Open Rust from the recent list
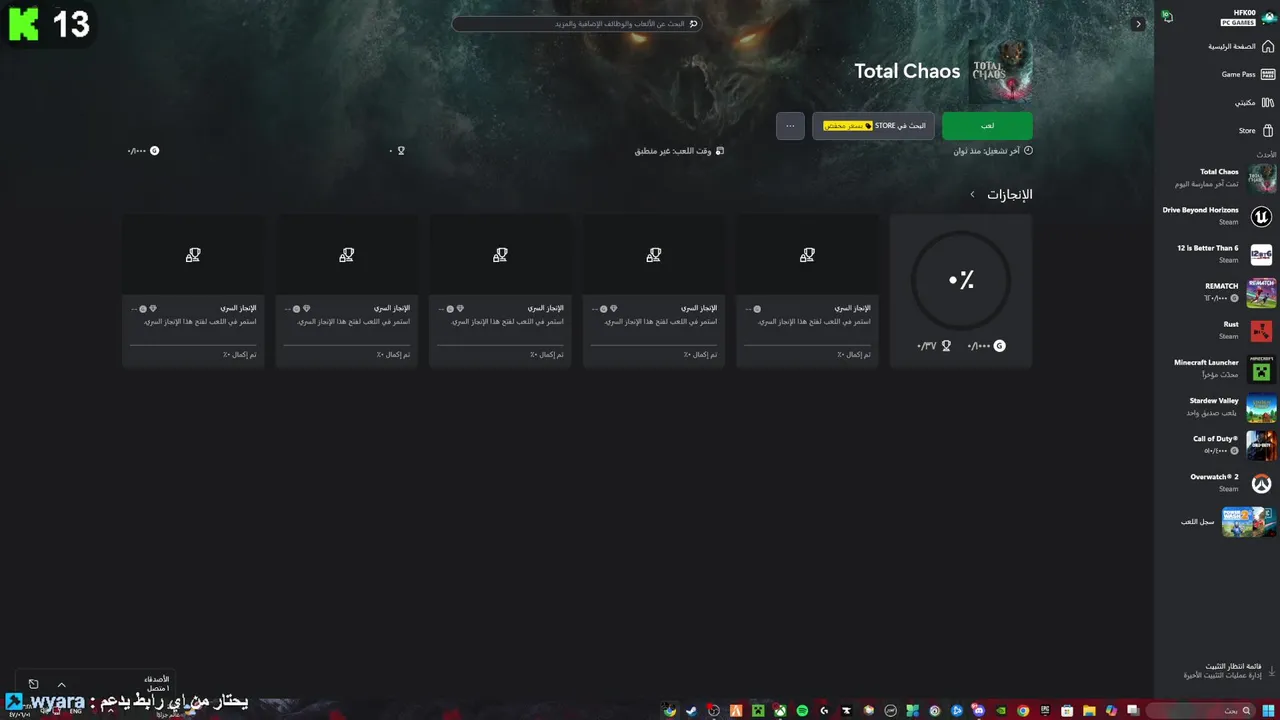 1218,330
